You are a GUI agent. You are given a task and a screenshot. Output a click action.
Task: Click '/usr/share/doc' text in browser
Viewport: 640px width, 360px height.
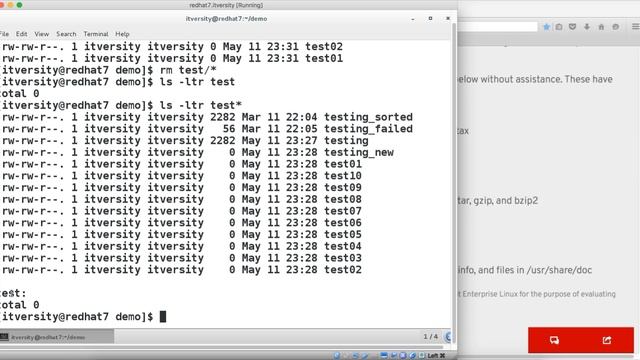click(x=560, y=270)
